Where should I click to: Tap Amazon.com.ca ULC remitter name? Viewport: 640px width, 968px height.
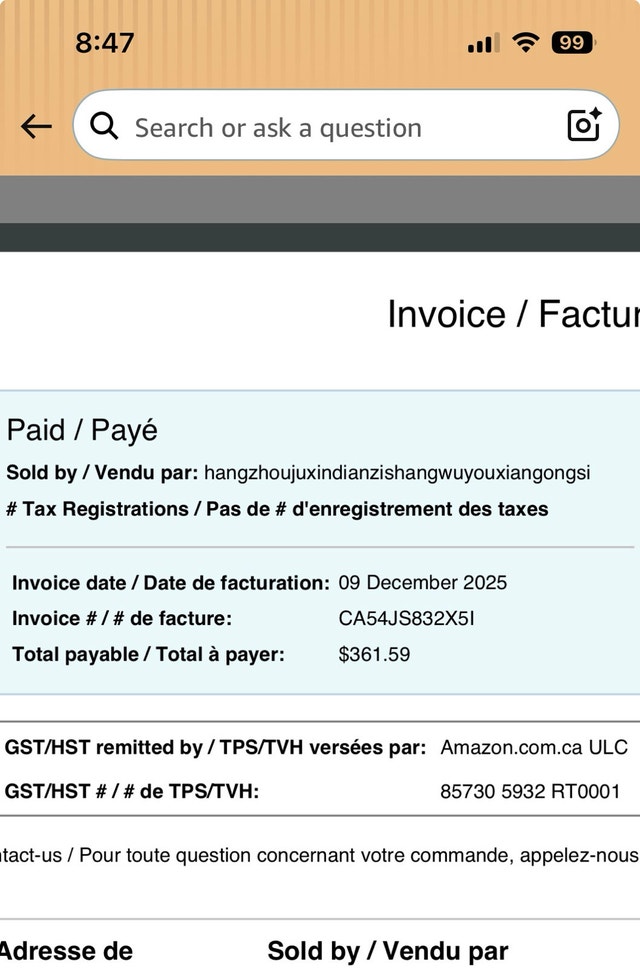point(534,748)
